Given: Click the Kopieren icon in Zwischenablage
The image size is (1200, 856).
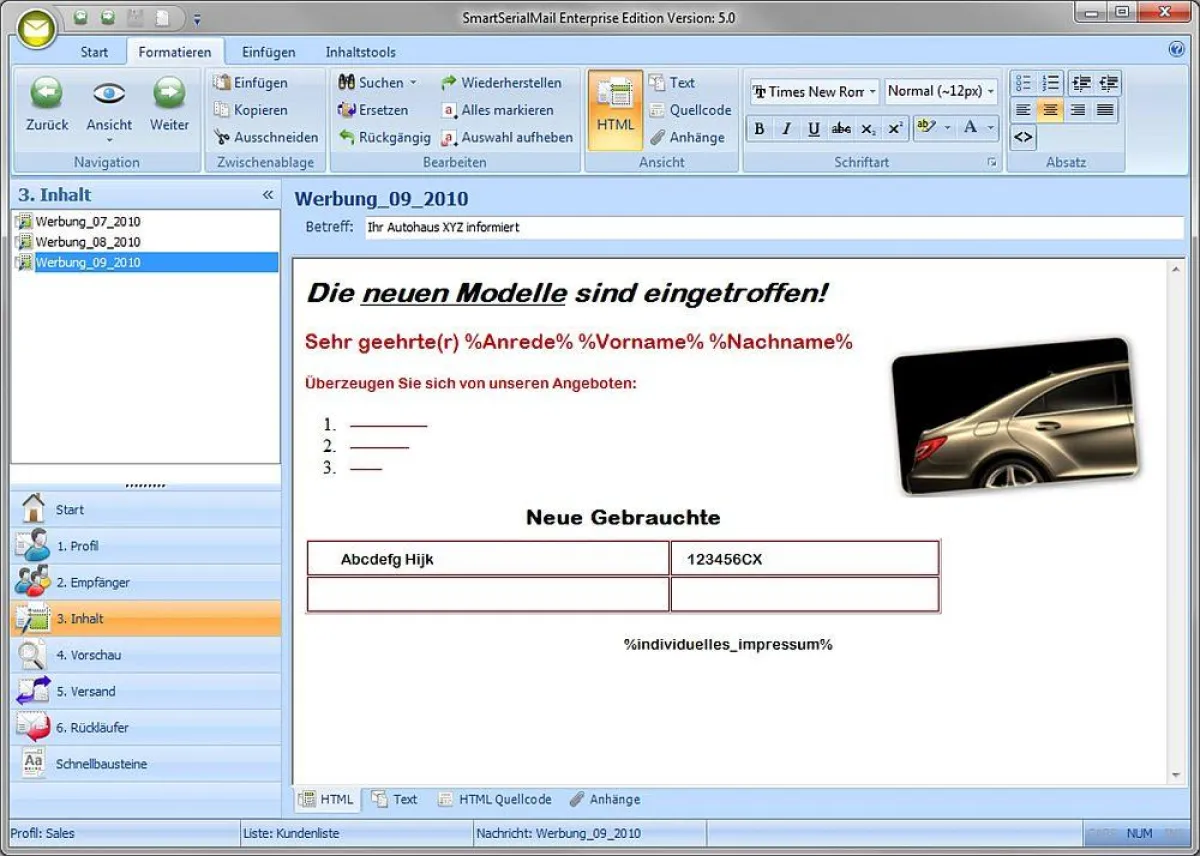Looking at the screenshot, I should (224, 110).
